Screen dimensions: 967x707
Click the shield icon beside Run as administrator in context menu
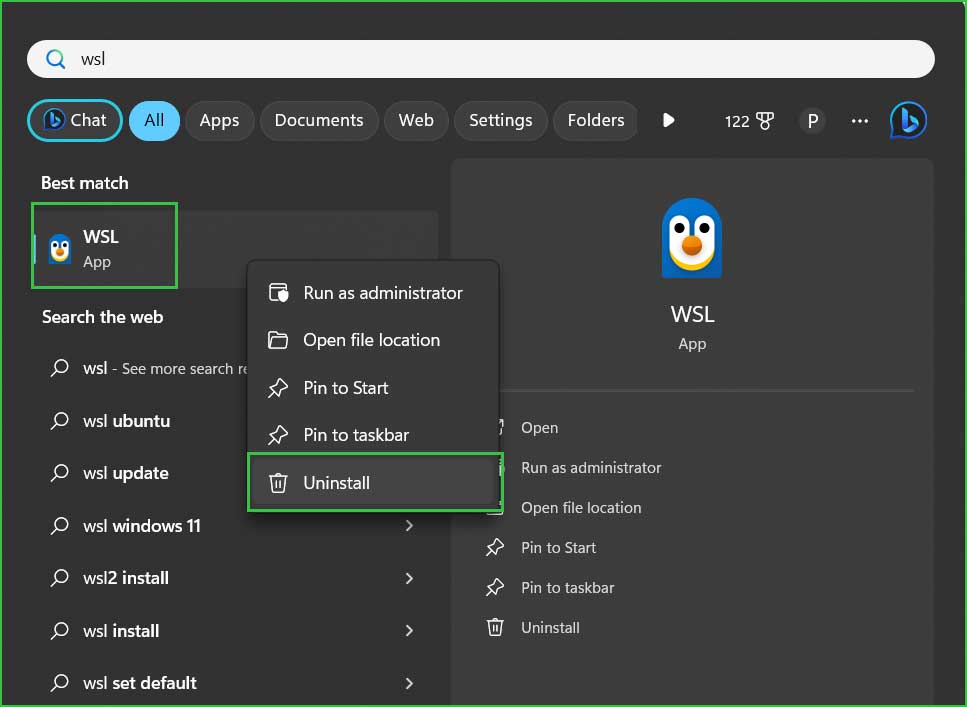[x=278, y=292]
